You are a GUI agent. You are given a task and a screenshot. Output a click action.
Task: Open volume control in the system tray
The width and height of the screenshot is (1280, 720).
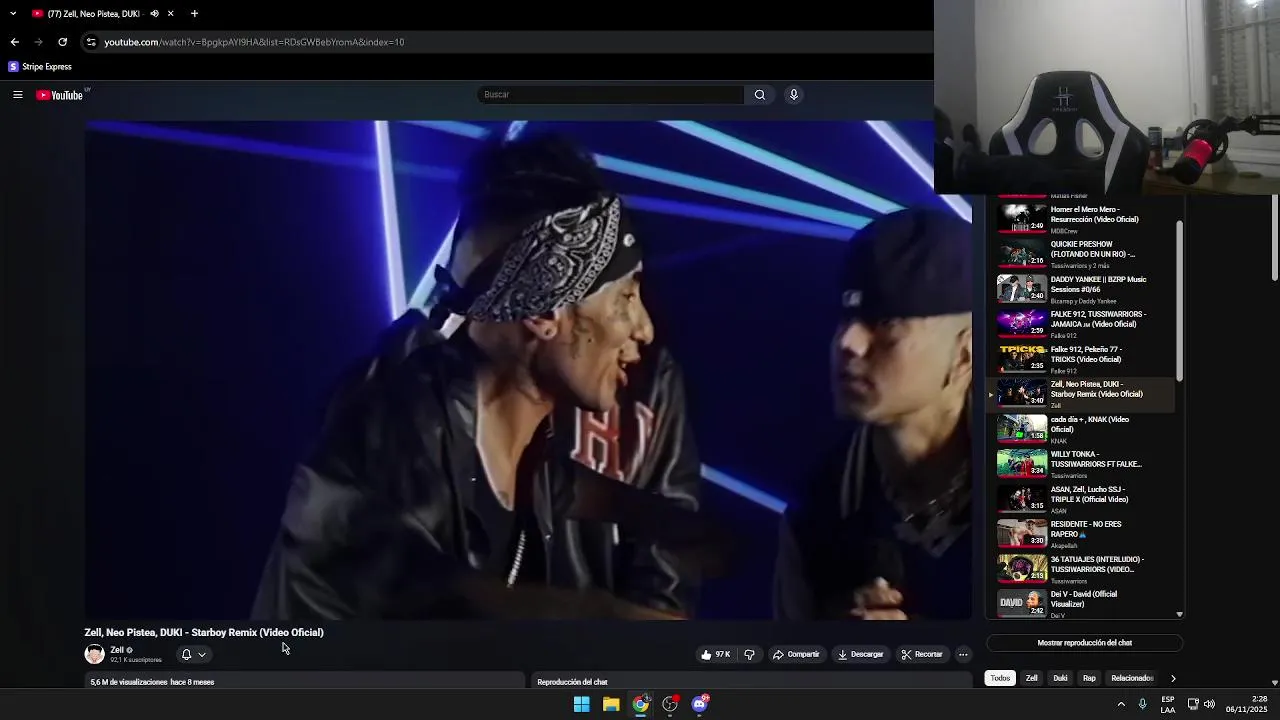point(1209,704)
